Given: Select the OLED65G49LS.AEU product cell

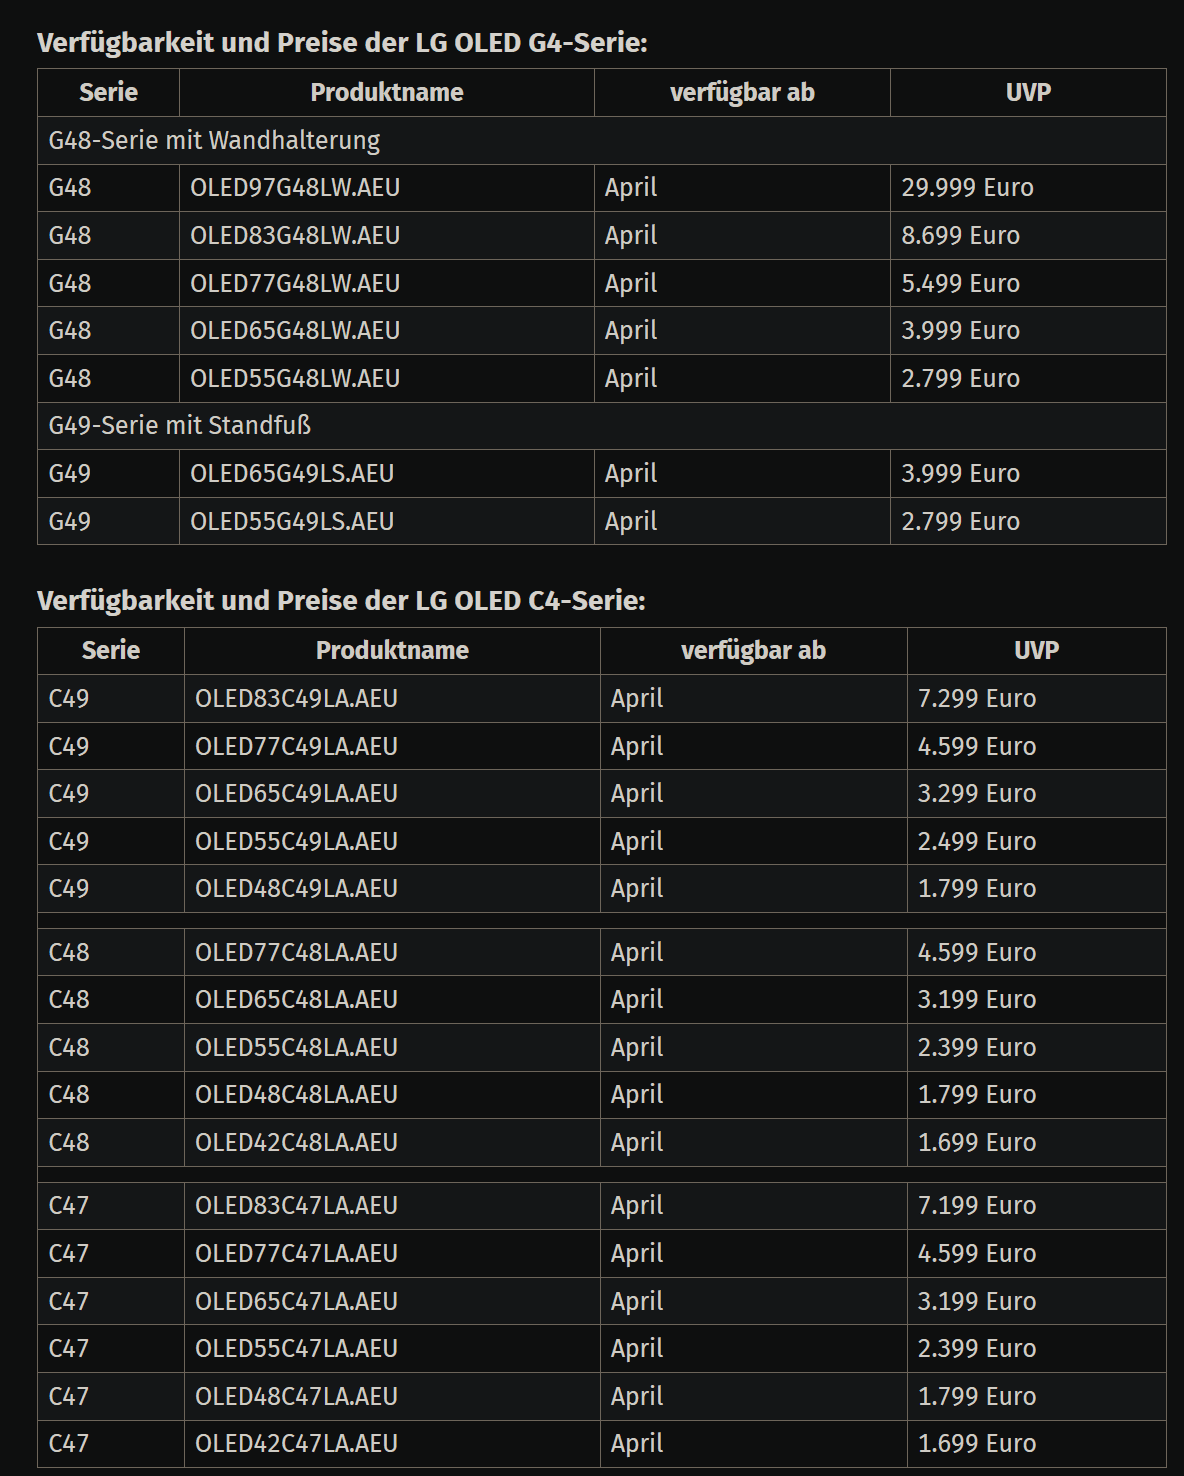Looking at the screenshot, I should (386, 474).
